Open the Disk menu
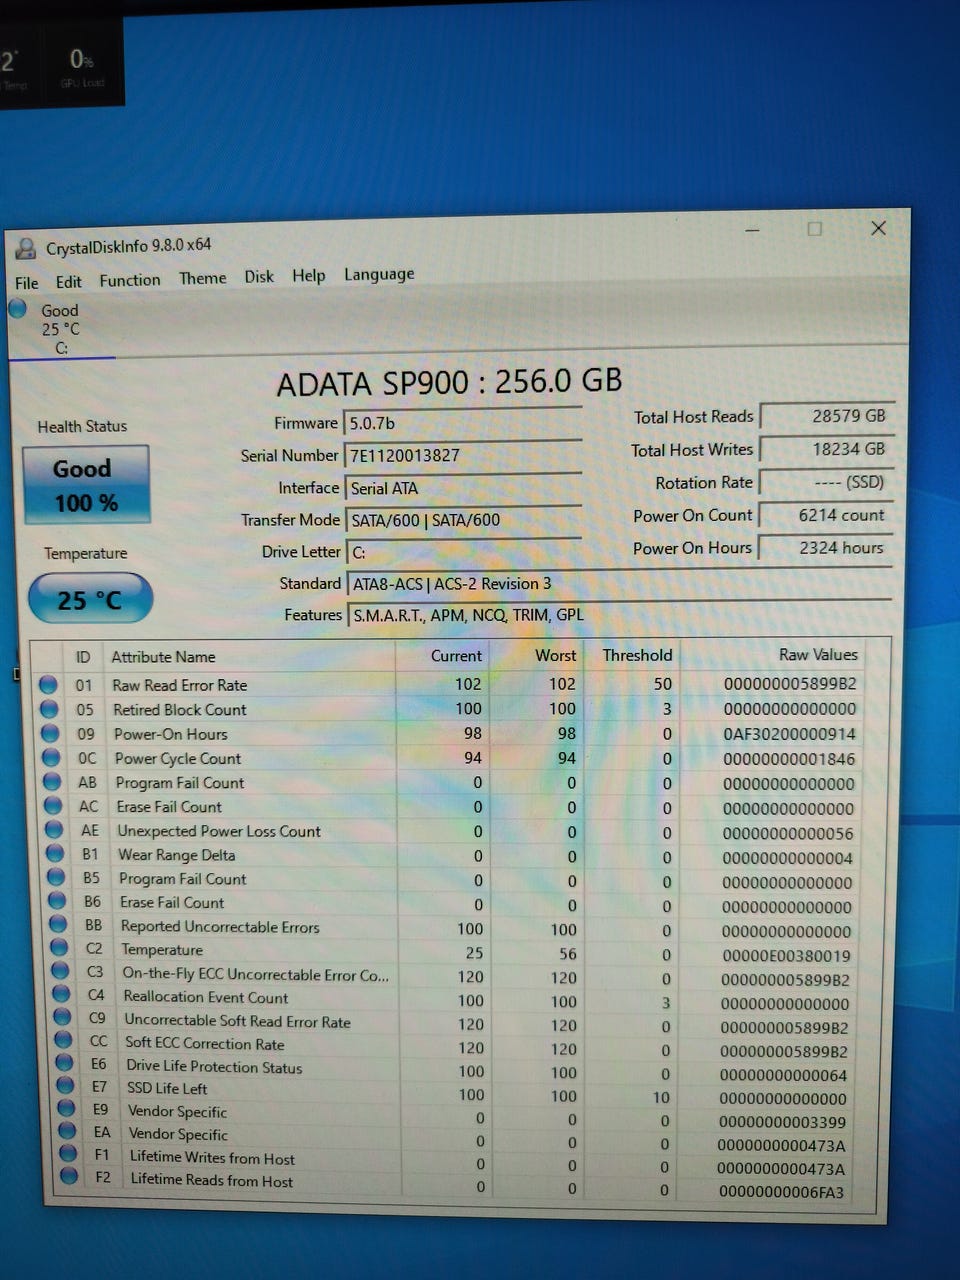 pyautogui.click(x=259, y=276)
